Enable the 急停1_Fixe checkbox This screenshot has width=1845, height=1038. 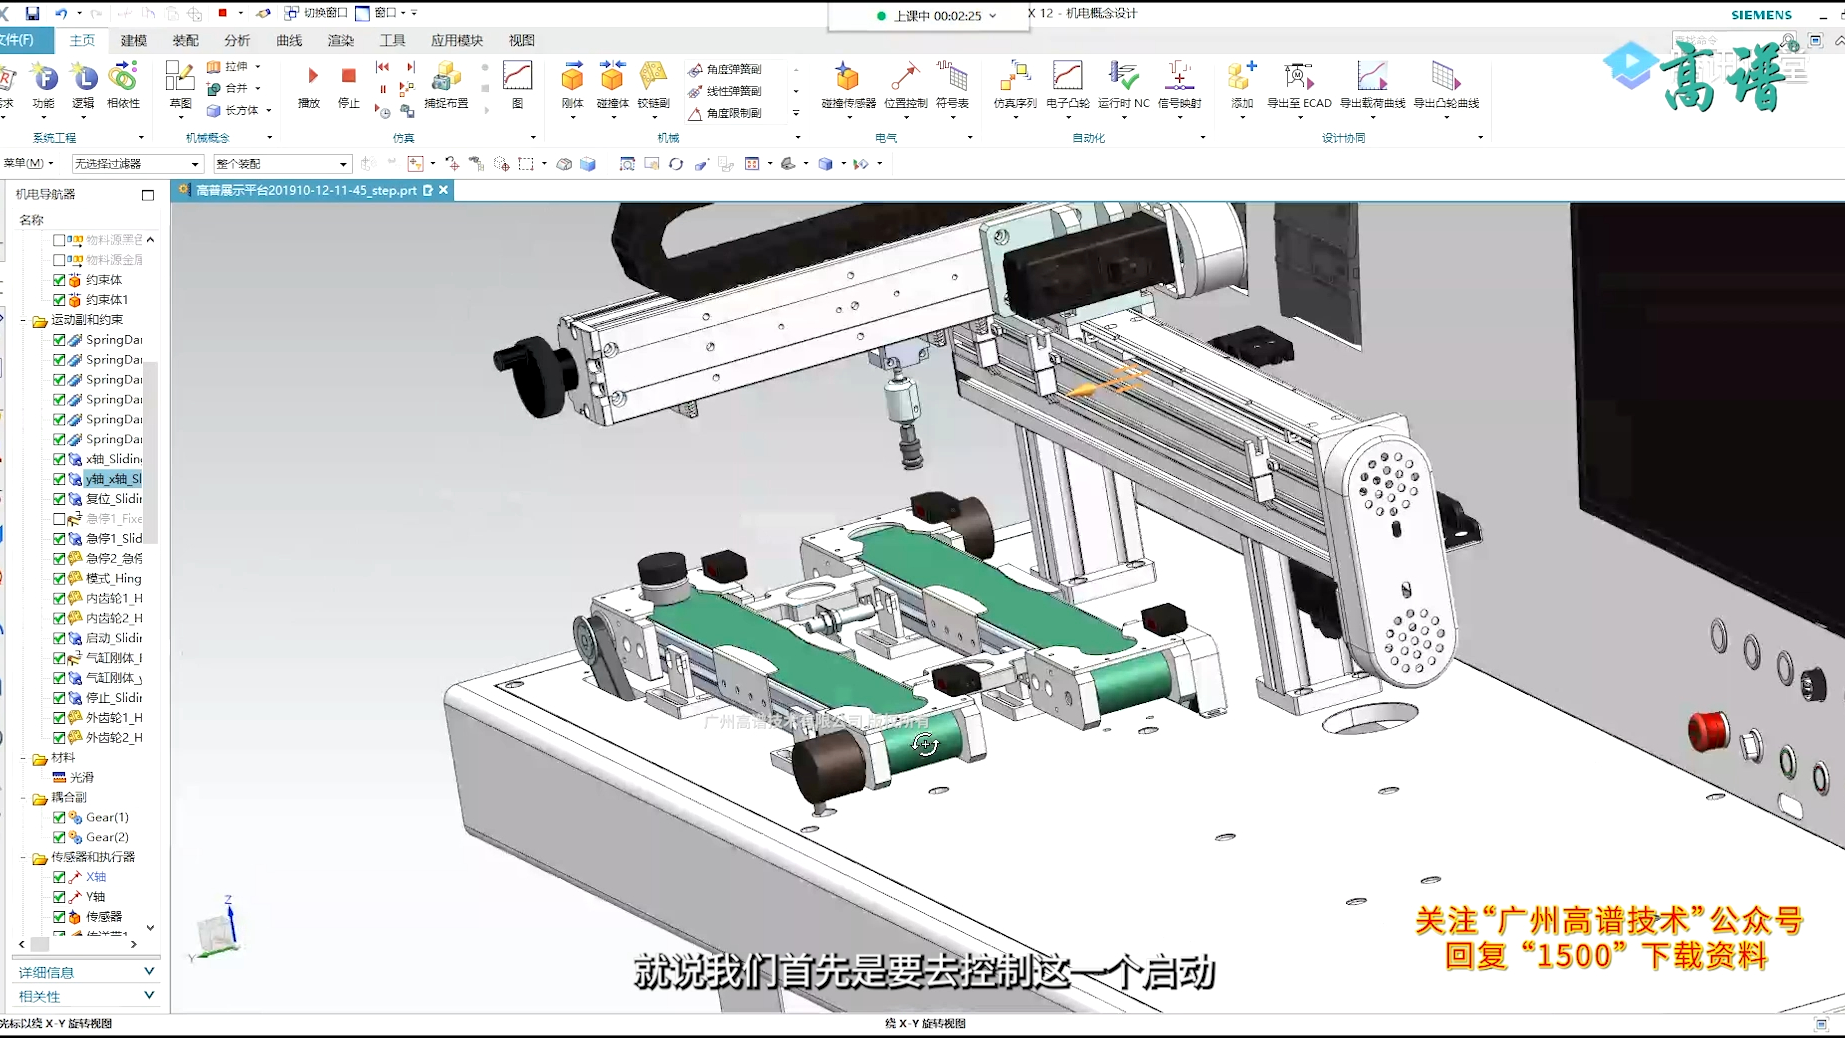[58, 518]
